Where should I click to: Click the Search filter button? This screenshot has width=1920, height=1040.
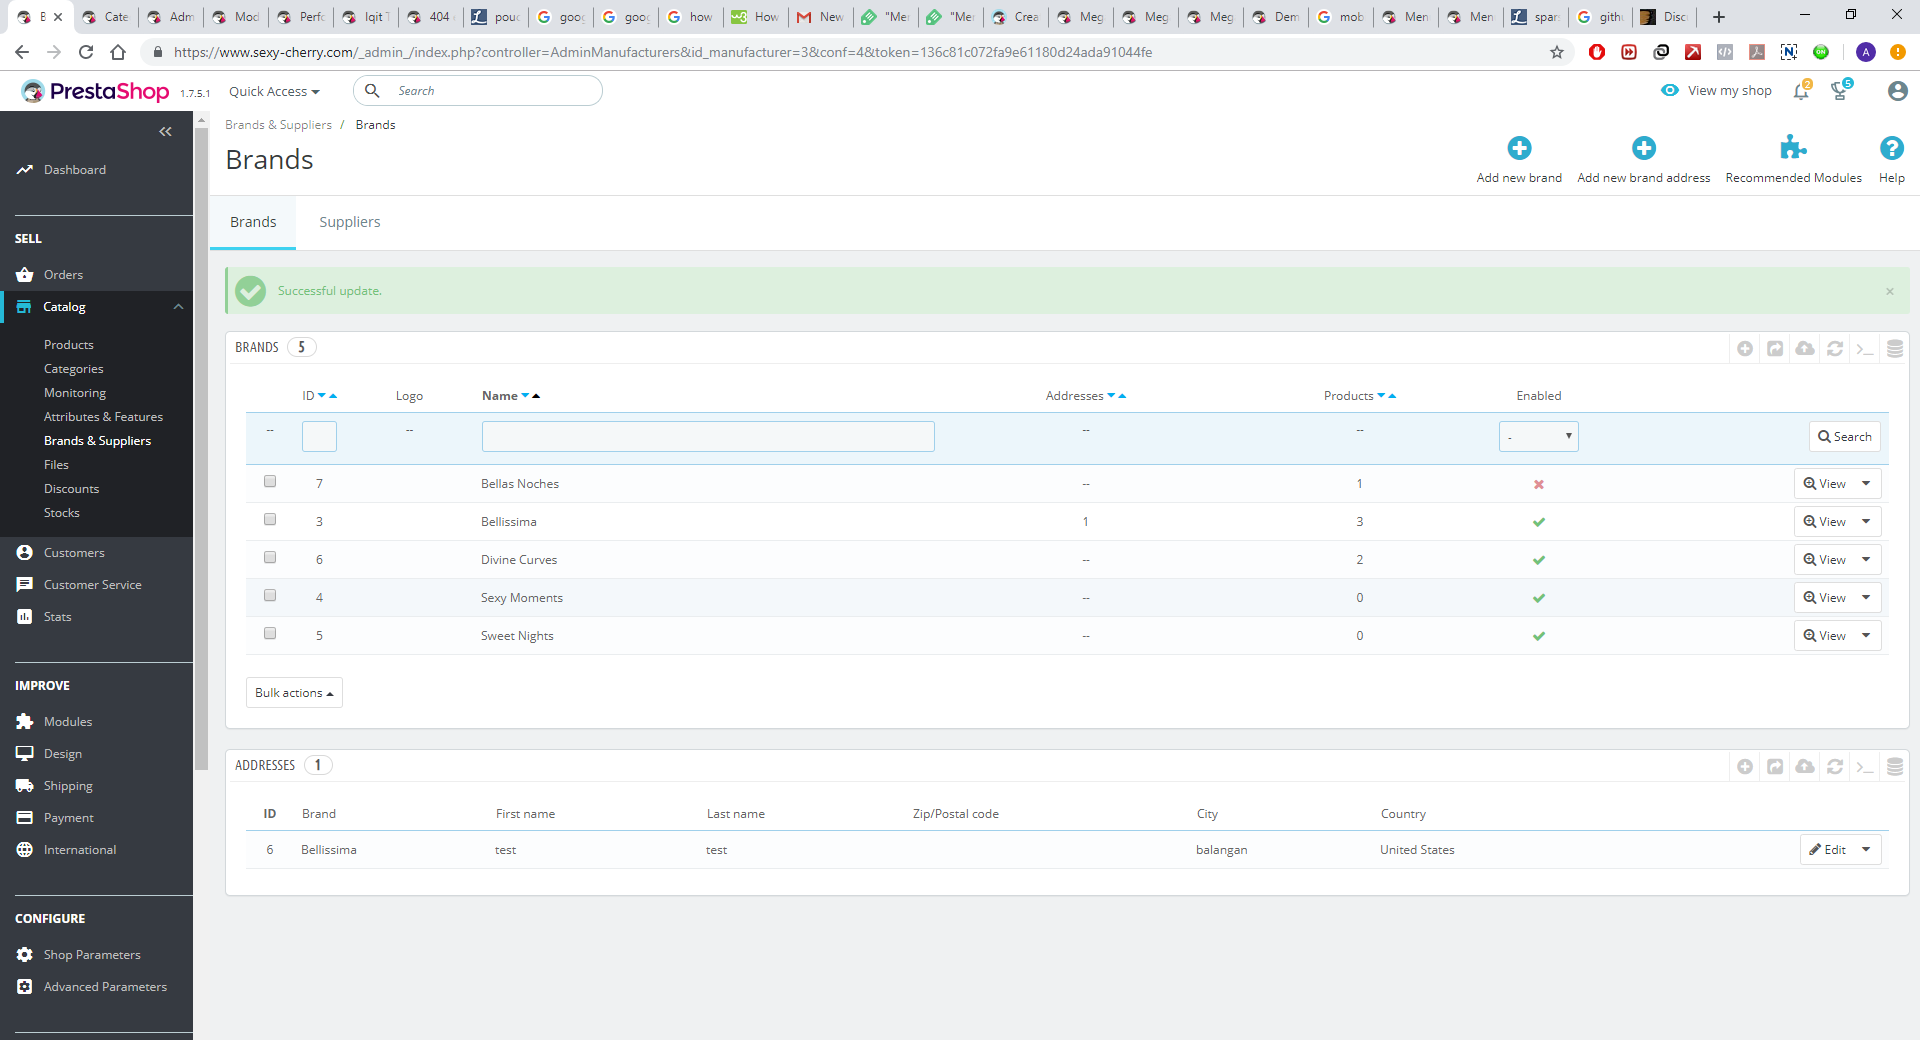pos(1844,436)
